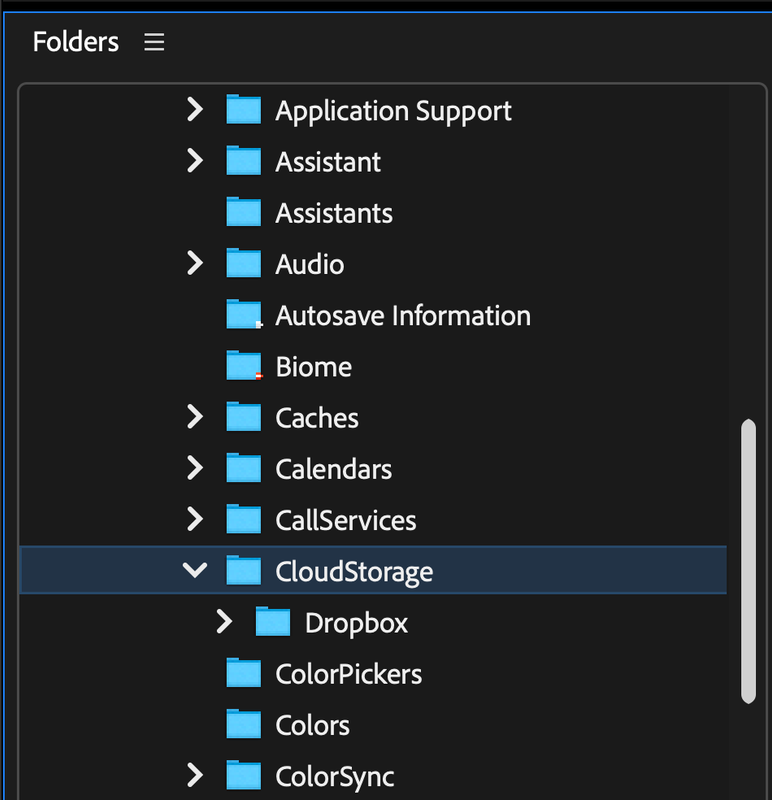Image resolution: width=772 pixels, height=800 pixels.
Task: Click the Application Support folder icon
Action: (243, 110)
